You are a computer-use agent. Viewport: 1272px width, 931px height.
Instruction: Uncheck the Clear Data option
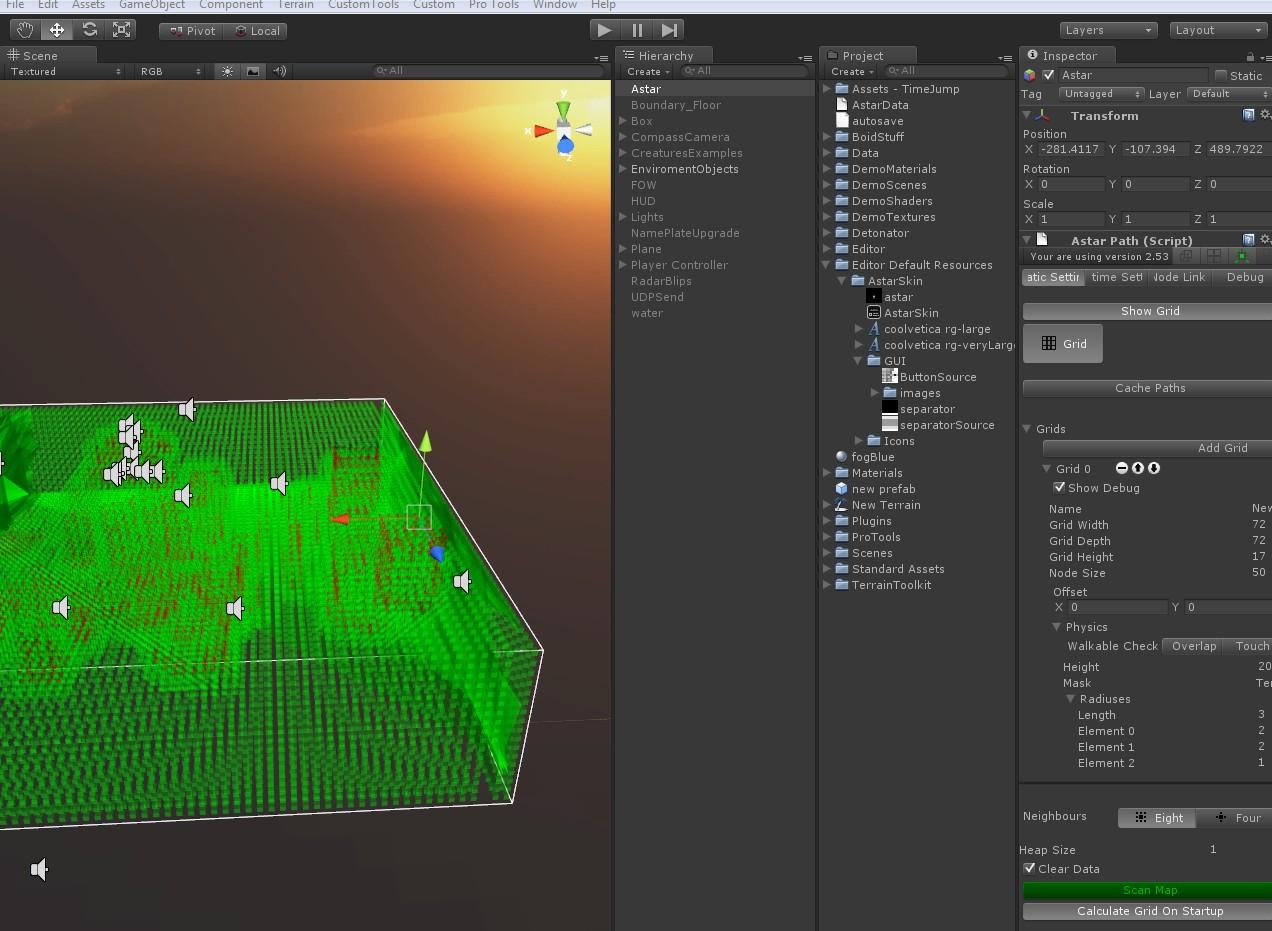pos(1030,869)
